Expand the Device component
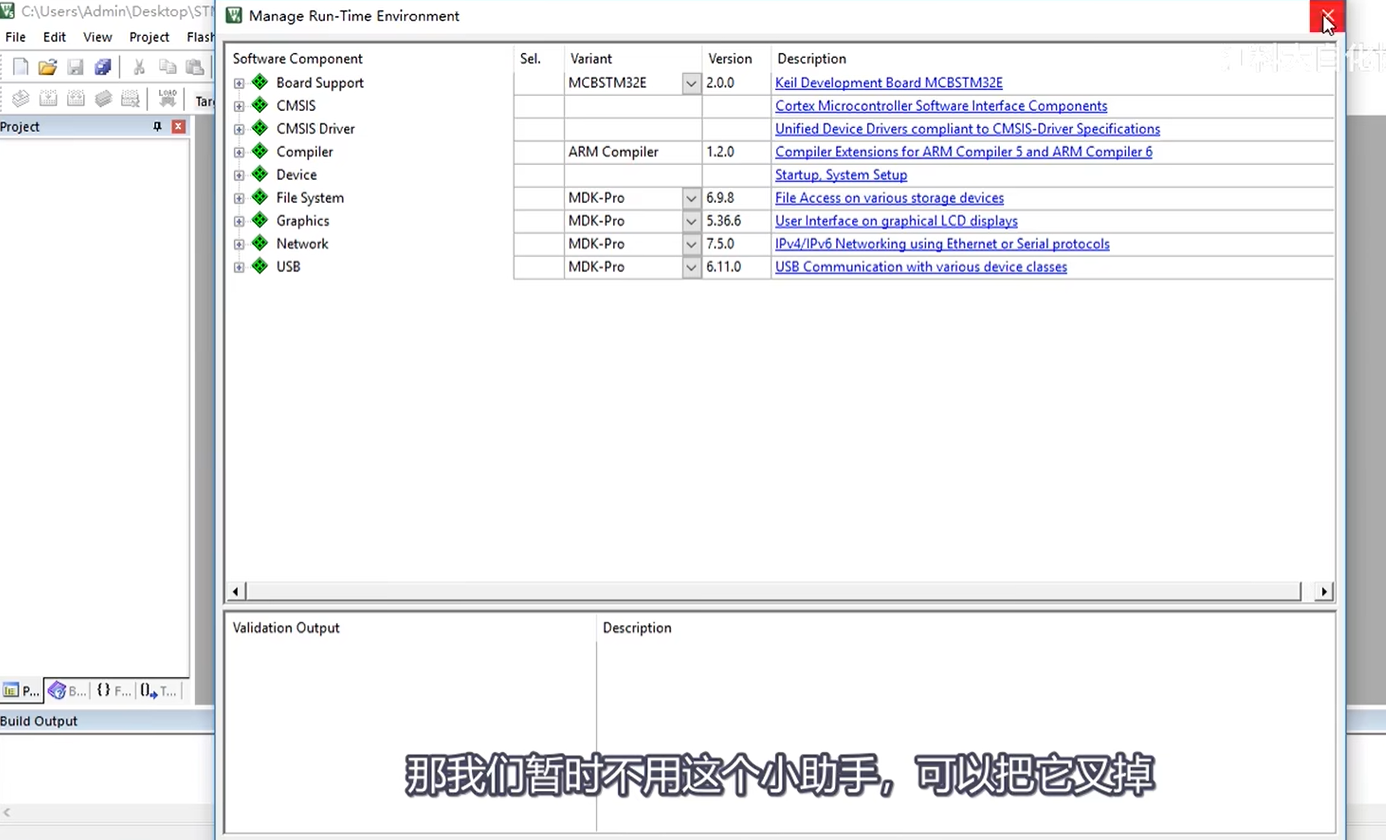This screenshot has width=1386, height=840. click(239, 175)
